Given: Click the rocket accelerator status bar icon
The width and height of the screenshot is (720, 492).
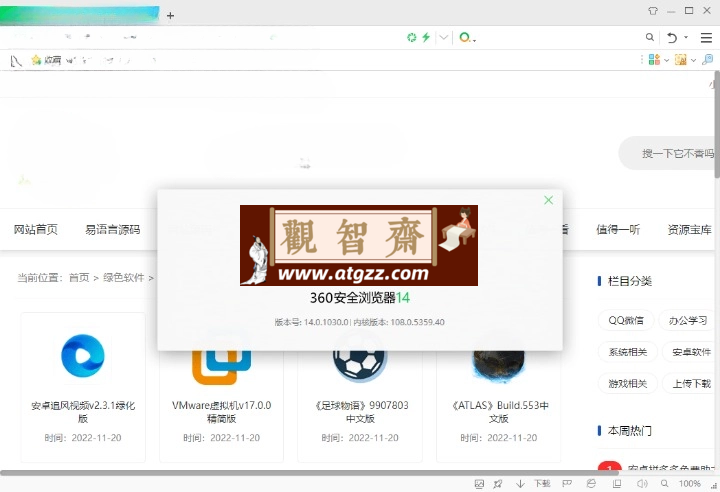Looking at the screenshot, I should point(498,483).
